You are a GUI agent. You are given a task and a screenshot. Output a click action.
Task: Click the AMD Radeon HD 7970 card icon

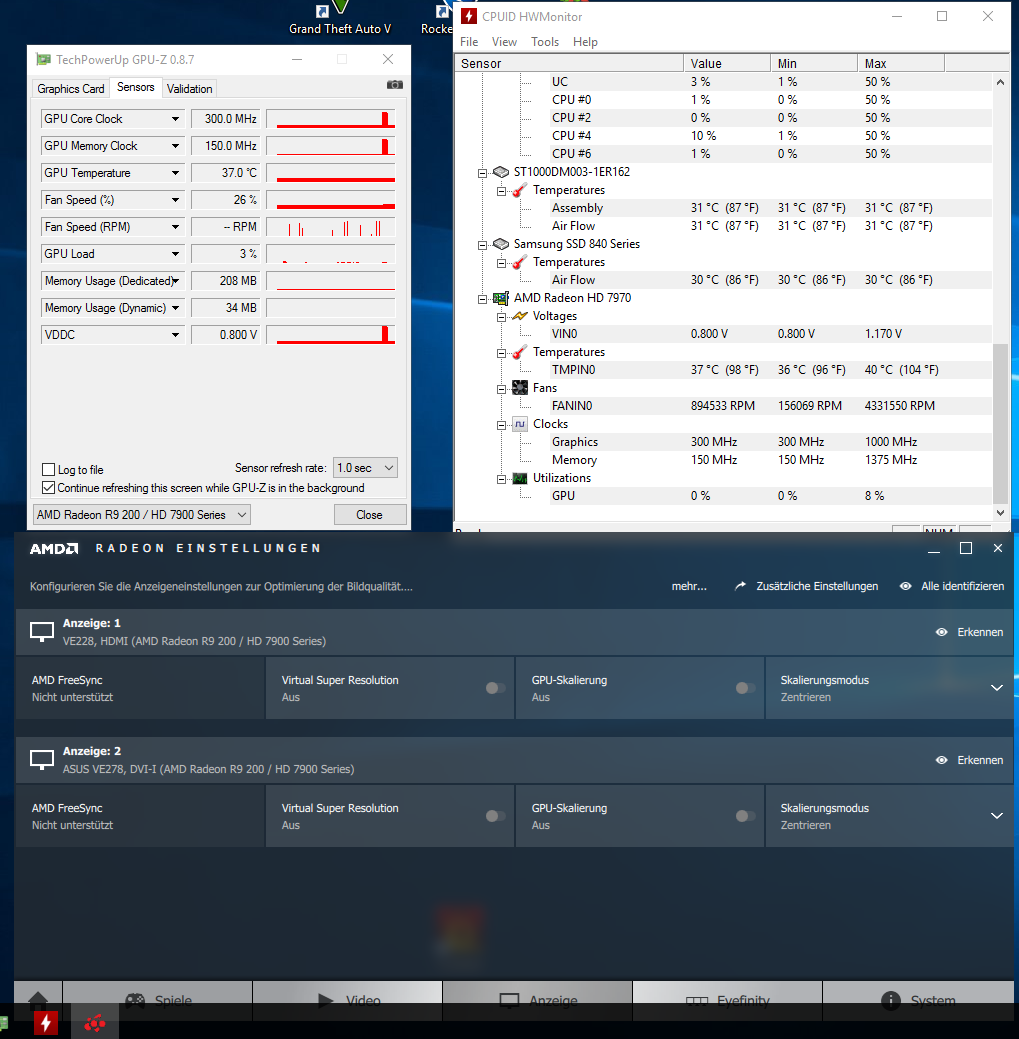(x=501, y=298)
